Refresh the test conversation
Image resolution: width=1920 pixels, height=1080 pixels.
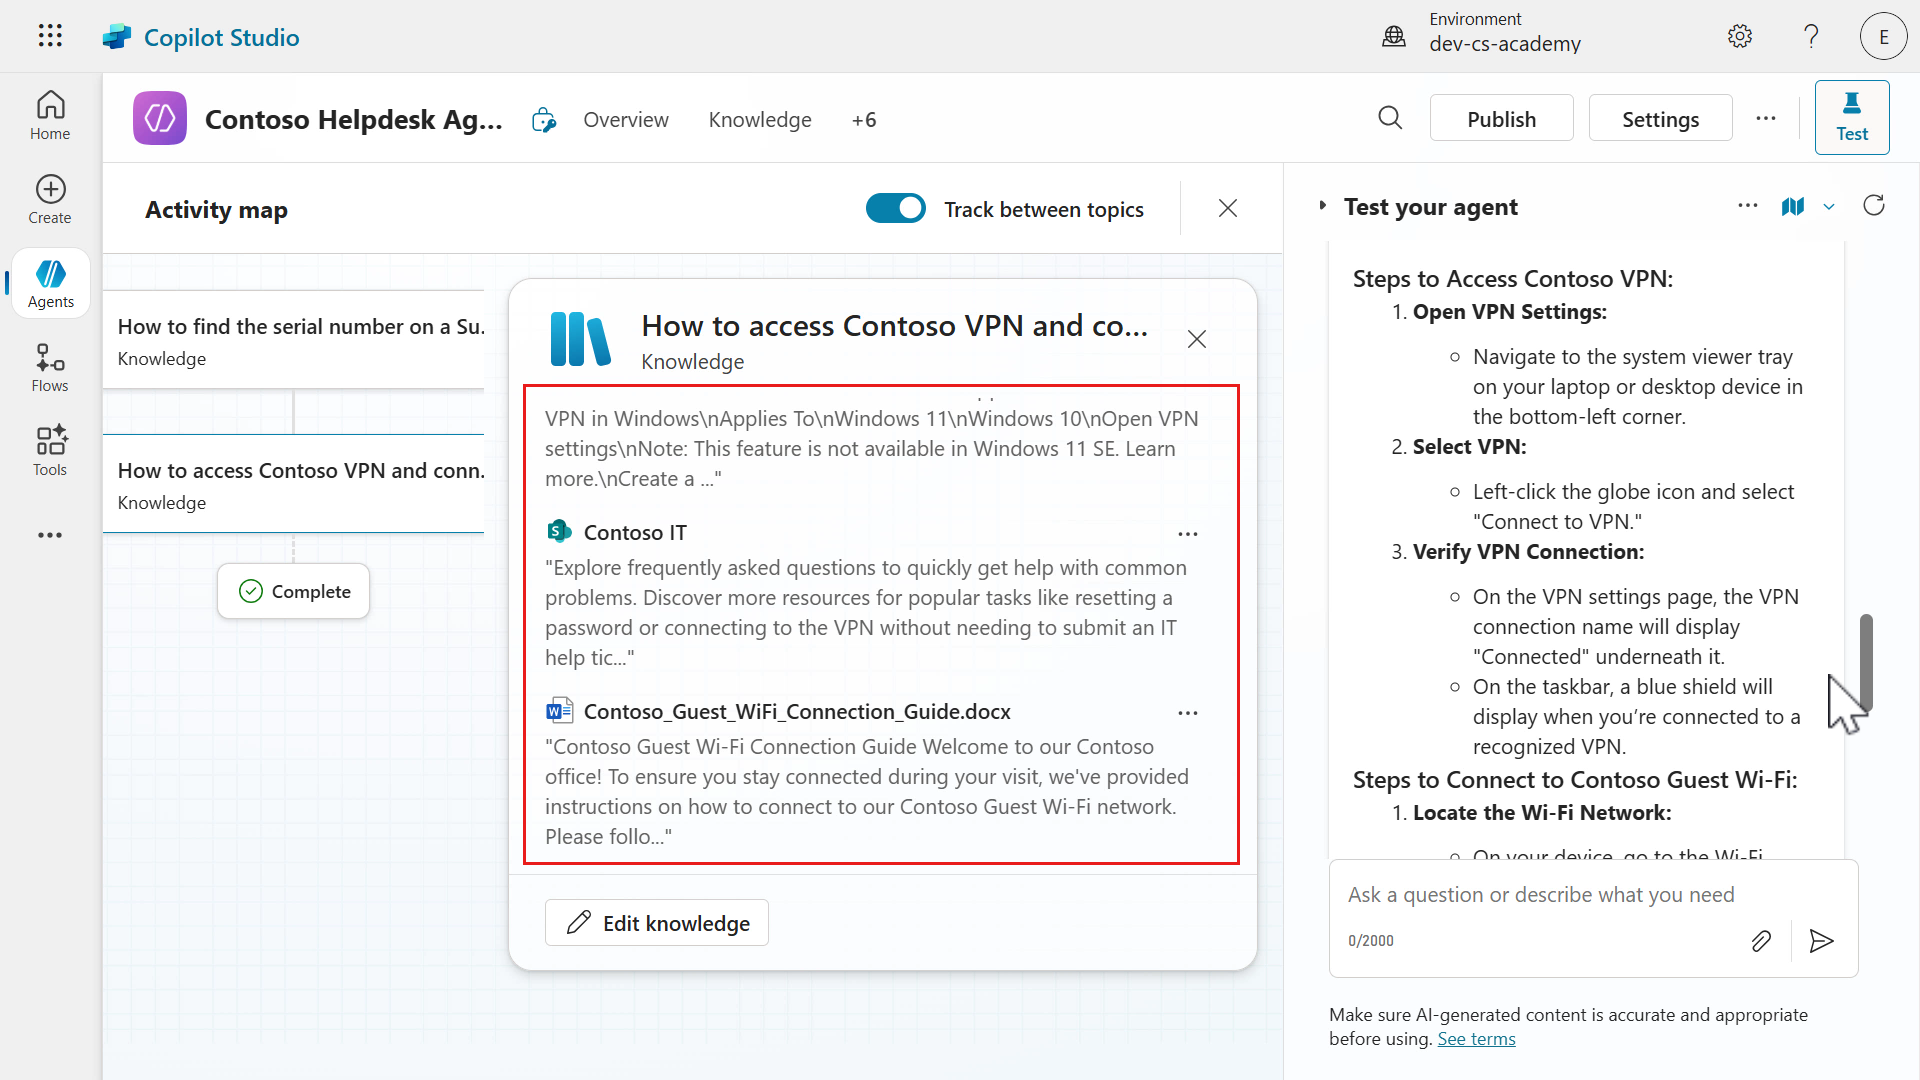click(1874, 206)
